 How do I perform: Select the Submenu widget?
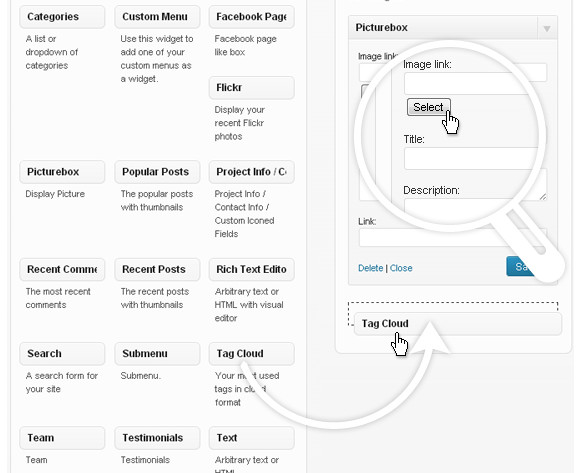click(157, 353)
